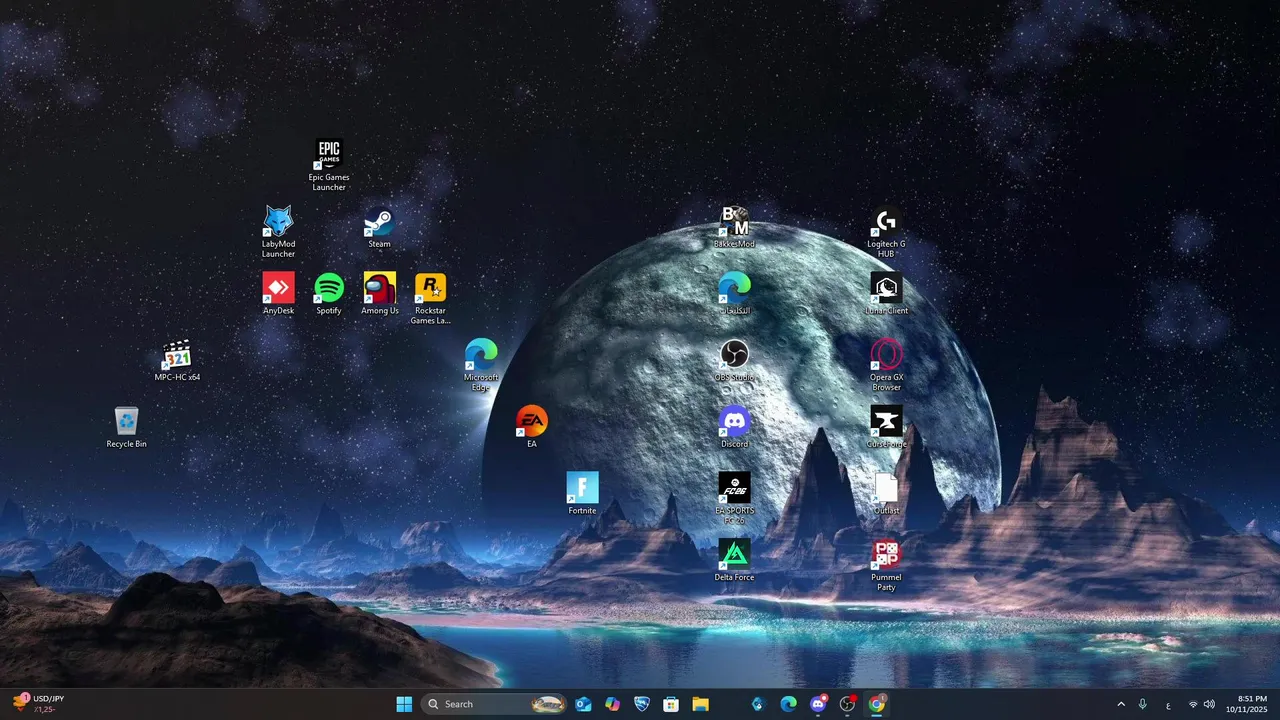This screenshot has width=1280, height=720.
Task: Open the 8:51 PM clock and calendar
Action: point(1247,704)
